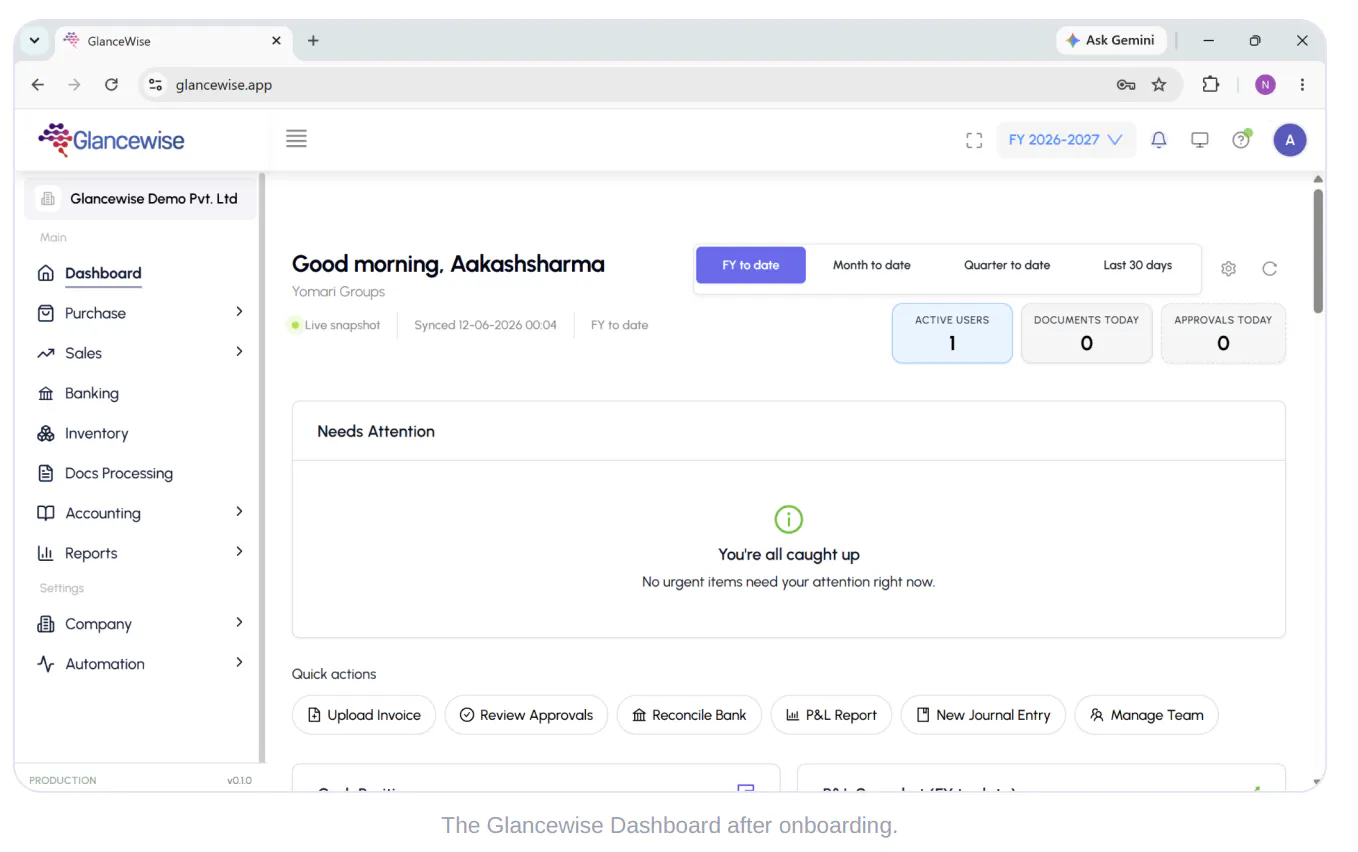The height and width of the screenshot is (852, 1358).
Task: Expand the Purchase menu chevron
Action: tap(239, 312)
